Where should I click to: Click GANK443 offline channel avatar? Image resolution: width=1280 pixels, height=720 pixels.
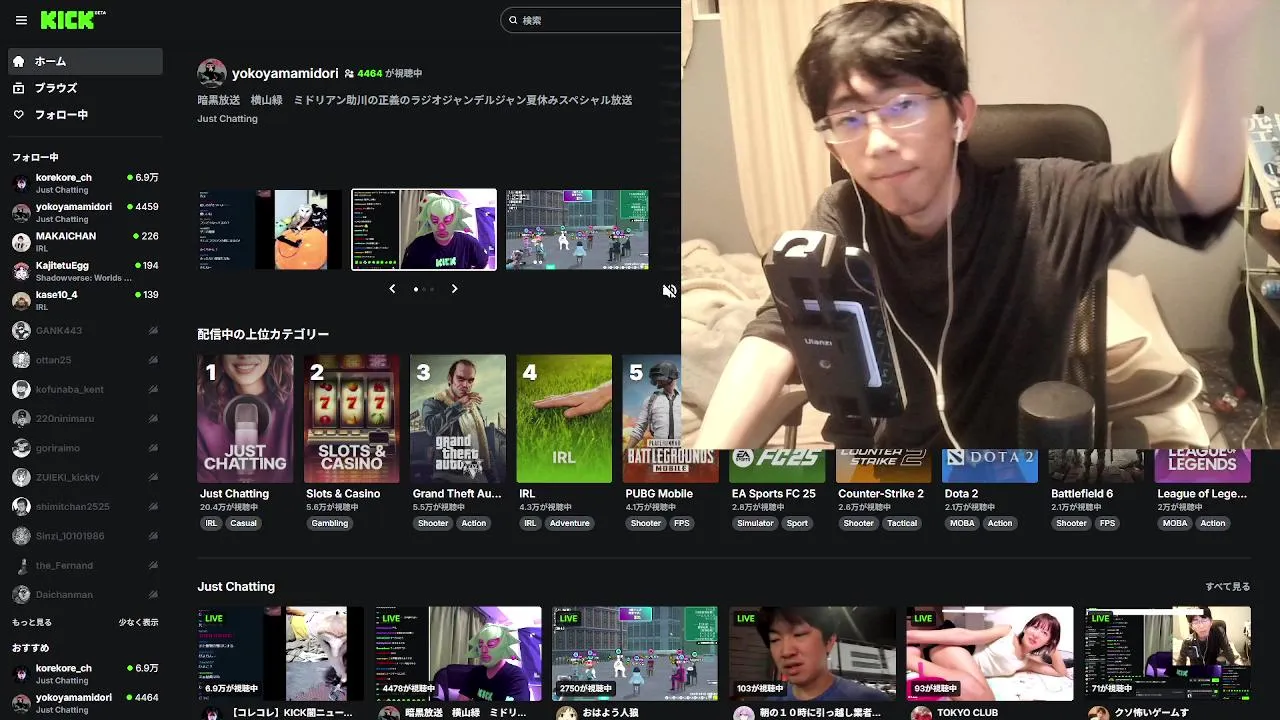(21, 330)
